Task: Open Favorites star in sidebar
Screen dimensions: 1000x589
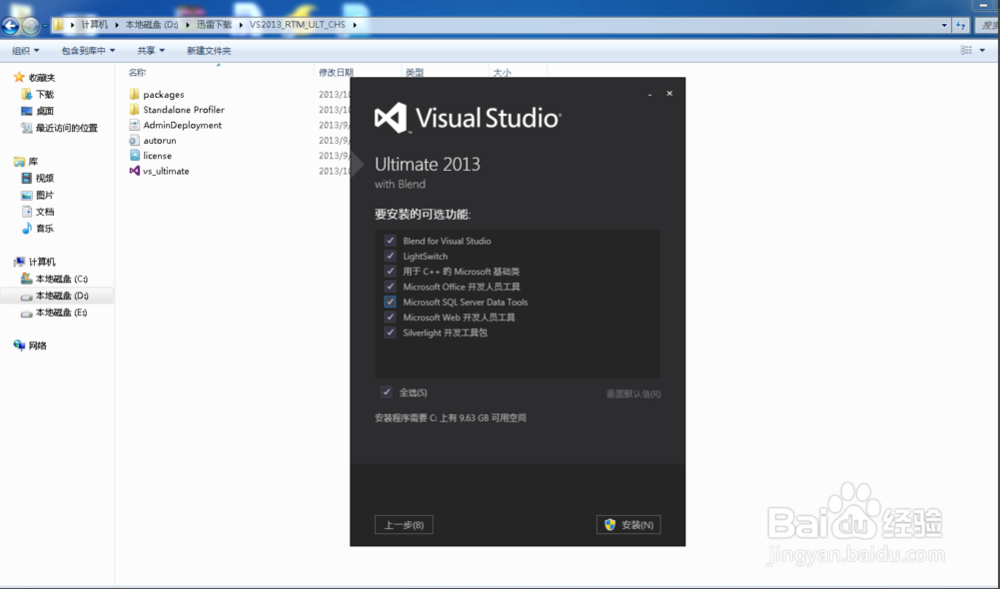Action: point(19,77)
